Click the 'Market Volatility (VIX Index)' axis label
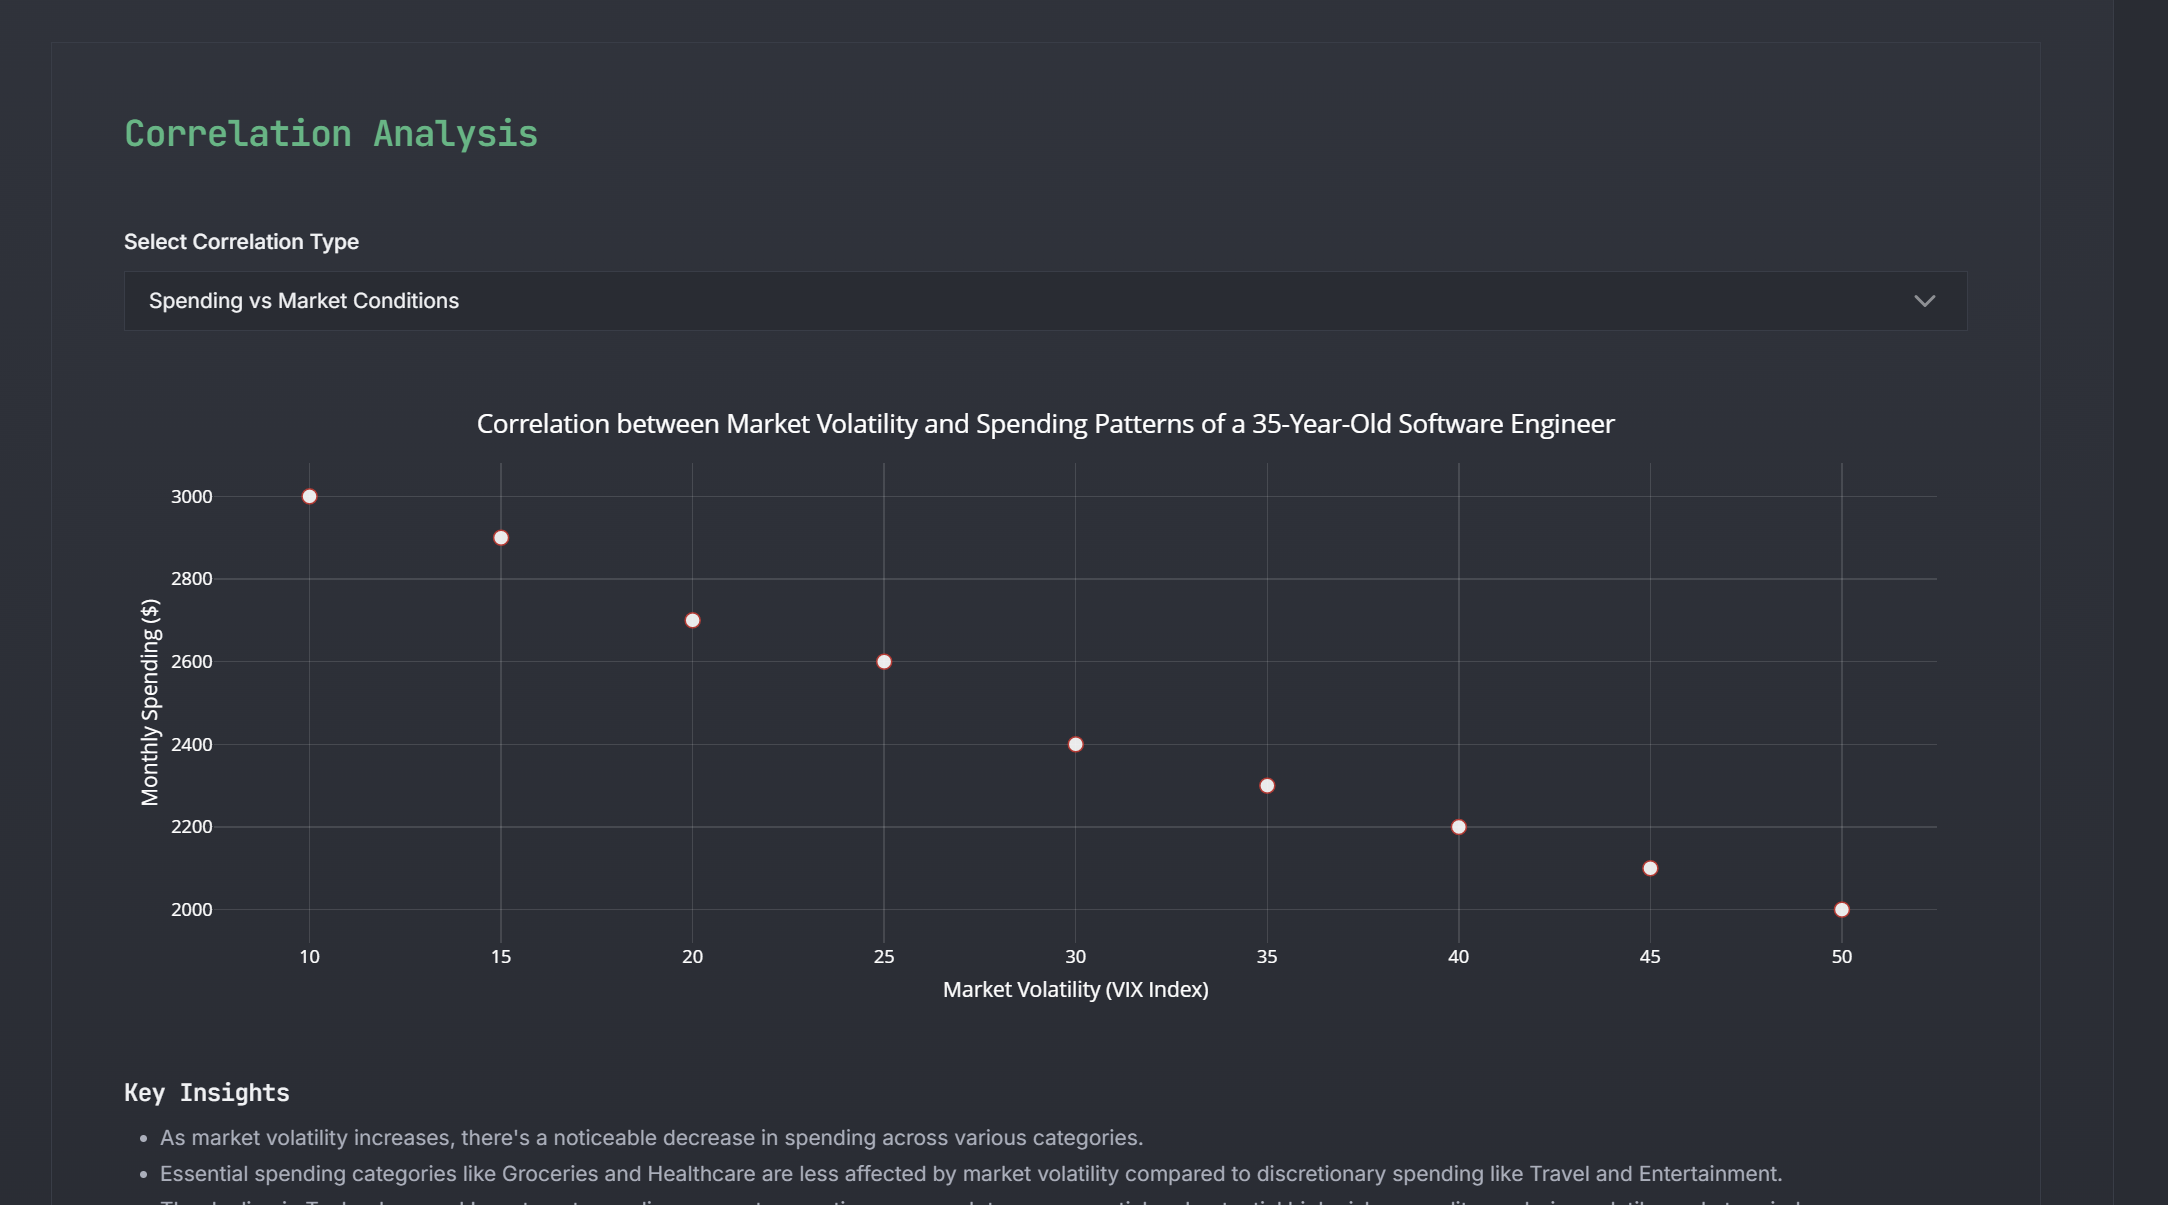Screen dimensions: 2168x1205 (x=1075, y=989)
